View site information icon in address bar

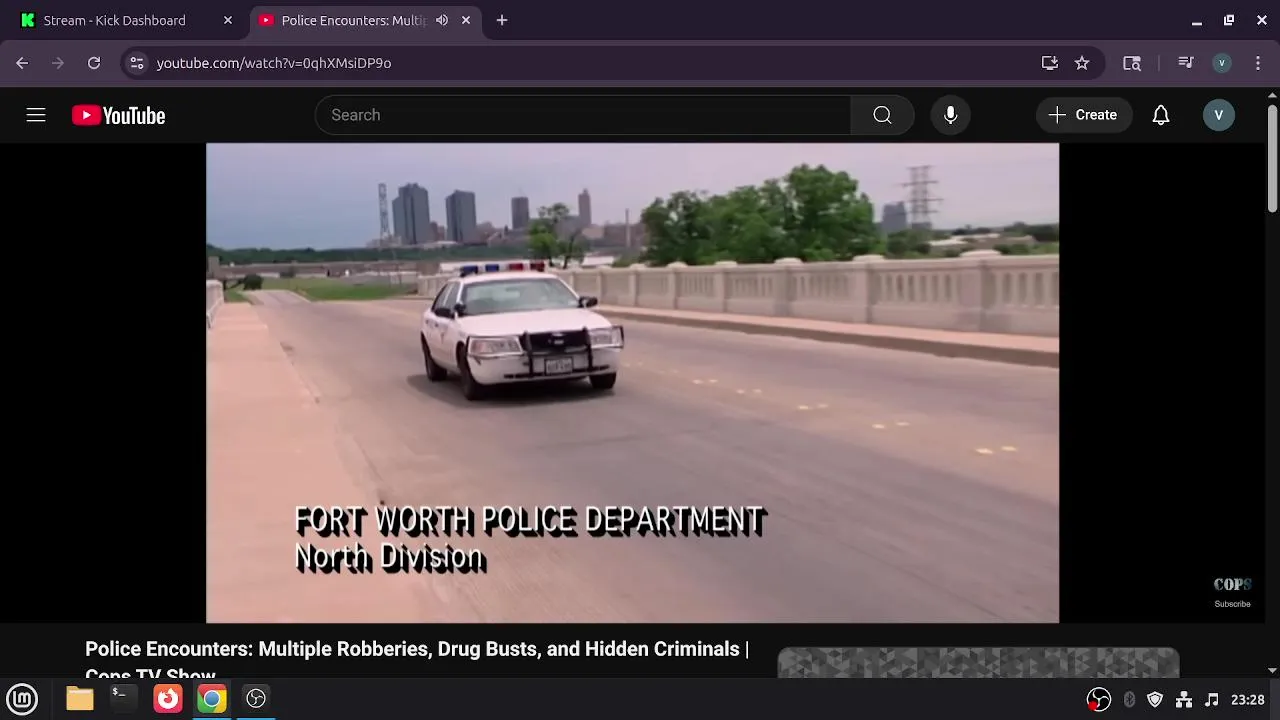137,63
